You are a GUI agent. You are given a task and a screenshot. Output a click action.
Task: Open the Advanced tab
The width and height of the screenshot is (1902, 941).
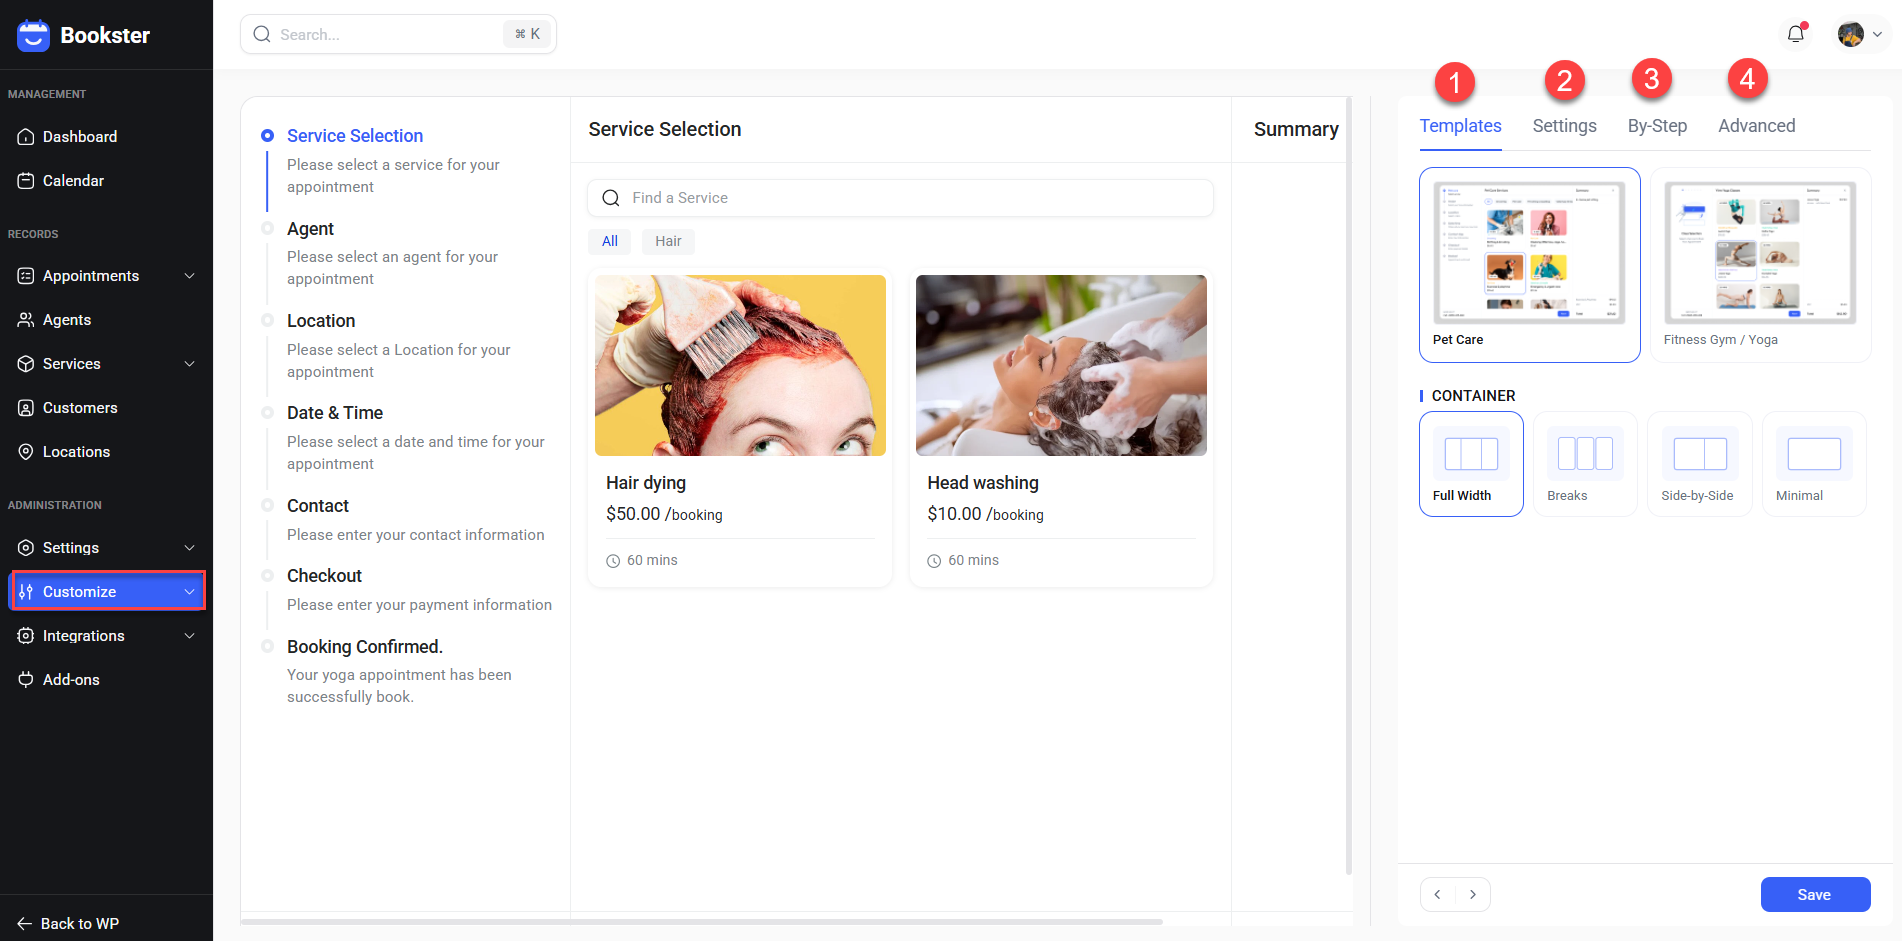[x=1756, y=126]
